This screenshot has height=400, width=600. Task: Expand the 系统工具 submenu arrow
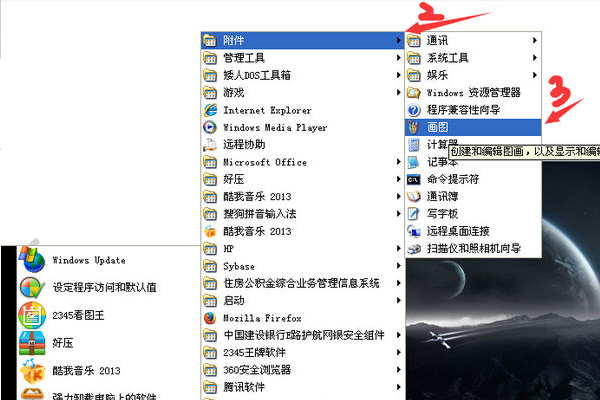coord(535,58)
